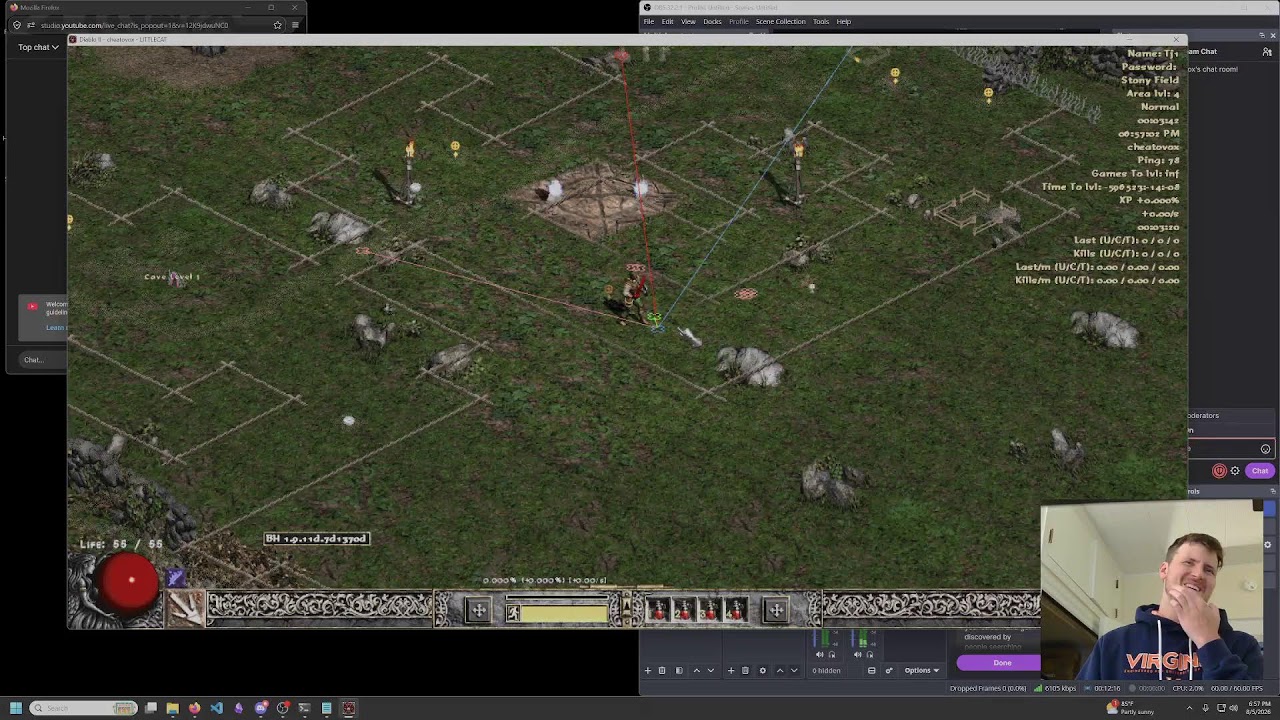The height and width of the screenshot is (720, 1280).
Task: Click the '0 hidden' mixer label
Action: [826, 670]
